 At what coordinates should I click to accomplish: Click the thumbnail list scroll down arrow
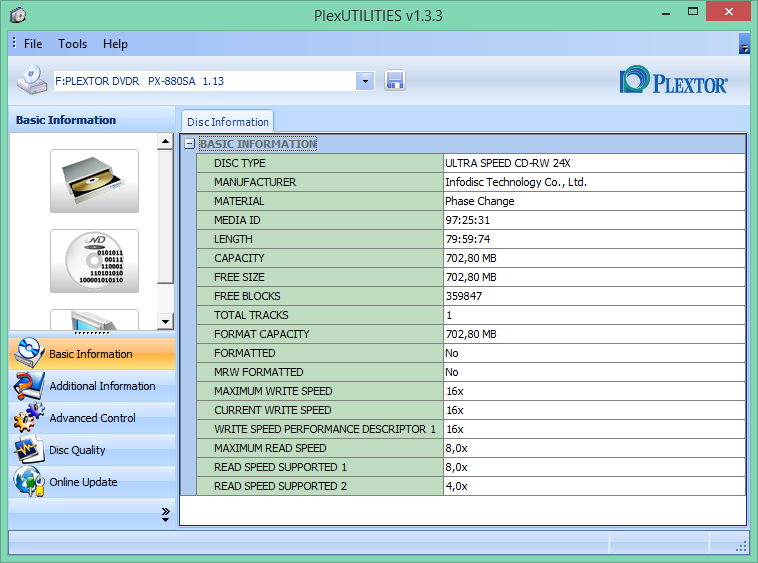click(x=165, y=321)
